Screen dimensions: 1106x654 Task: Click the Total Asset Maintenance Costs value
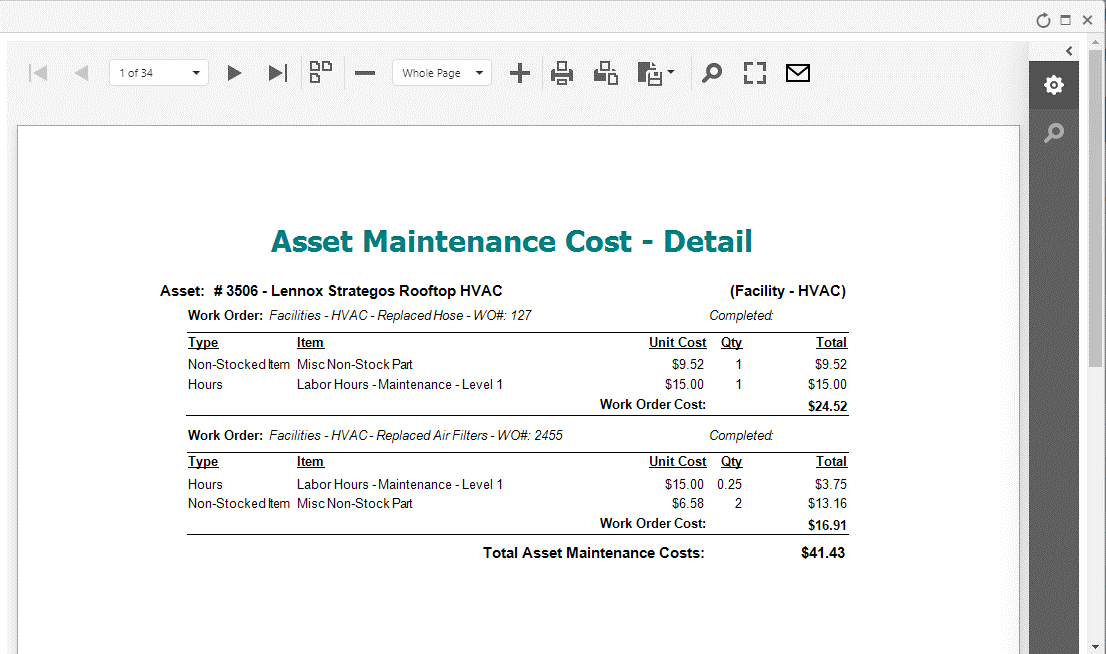point(822,553)
